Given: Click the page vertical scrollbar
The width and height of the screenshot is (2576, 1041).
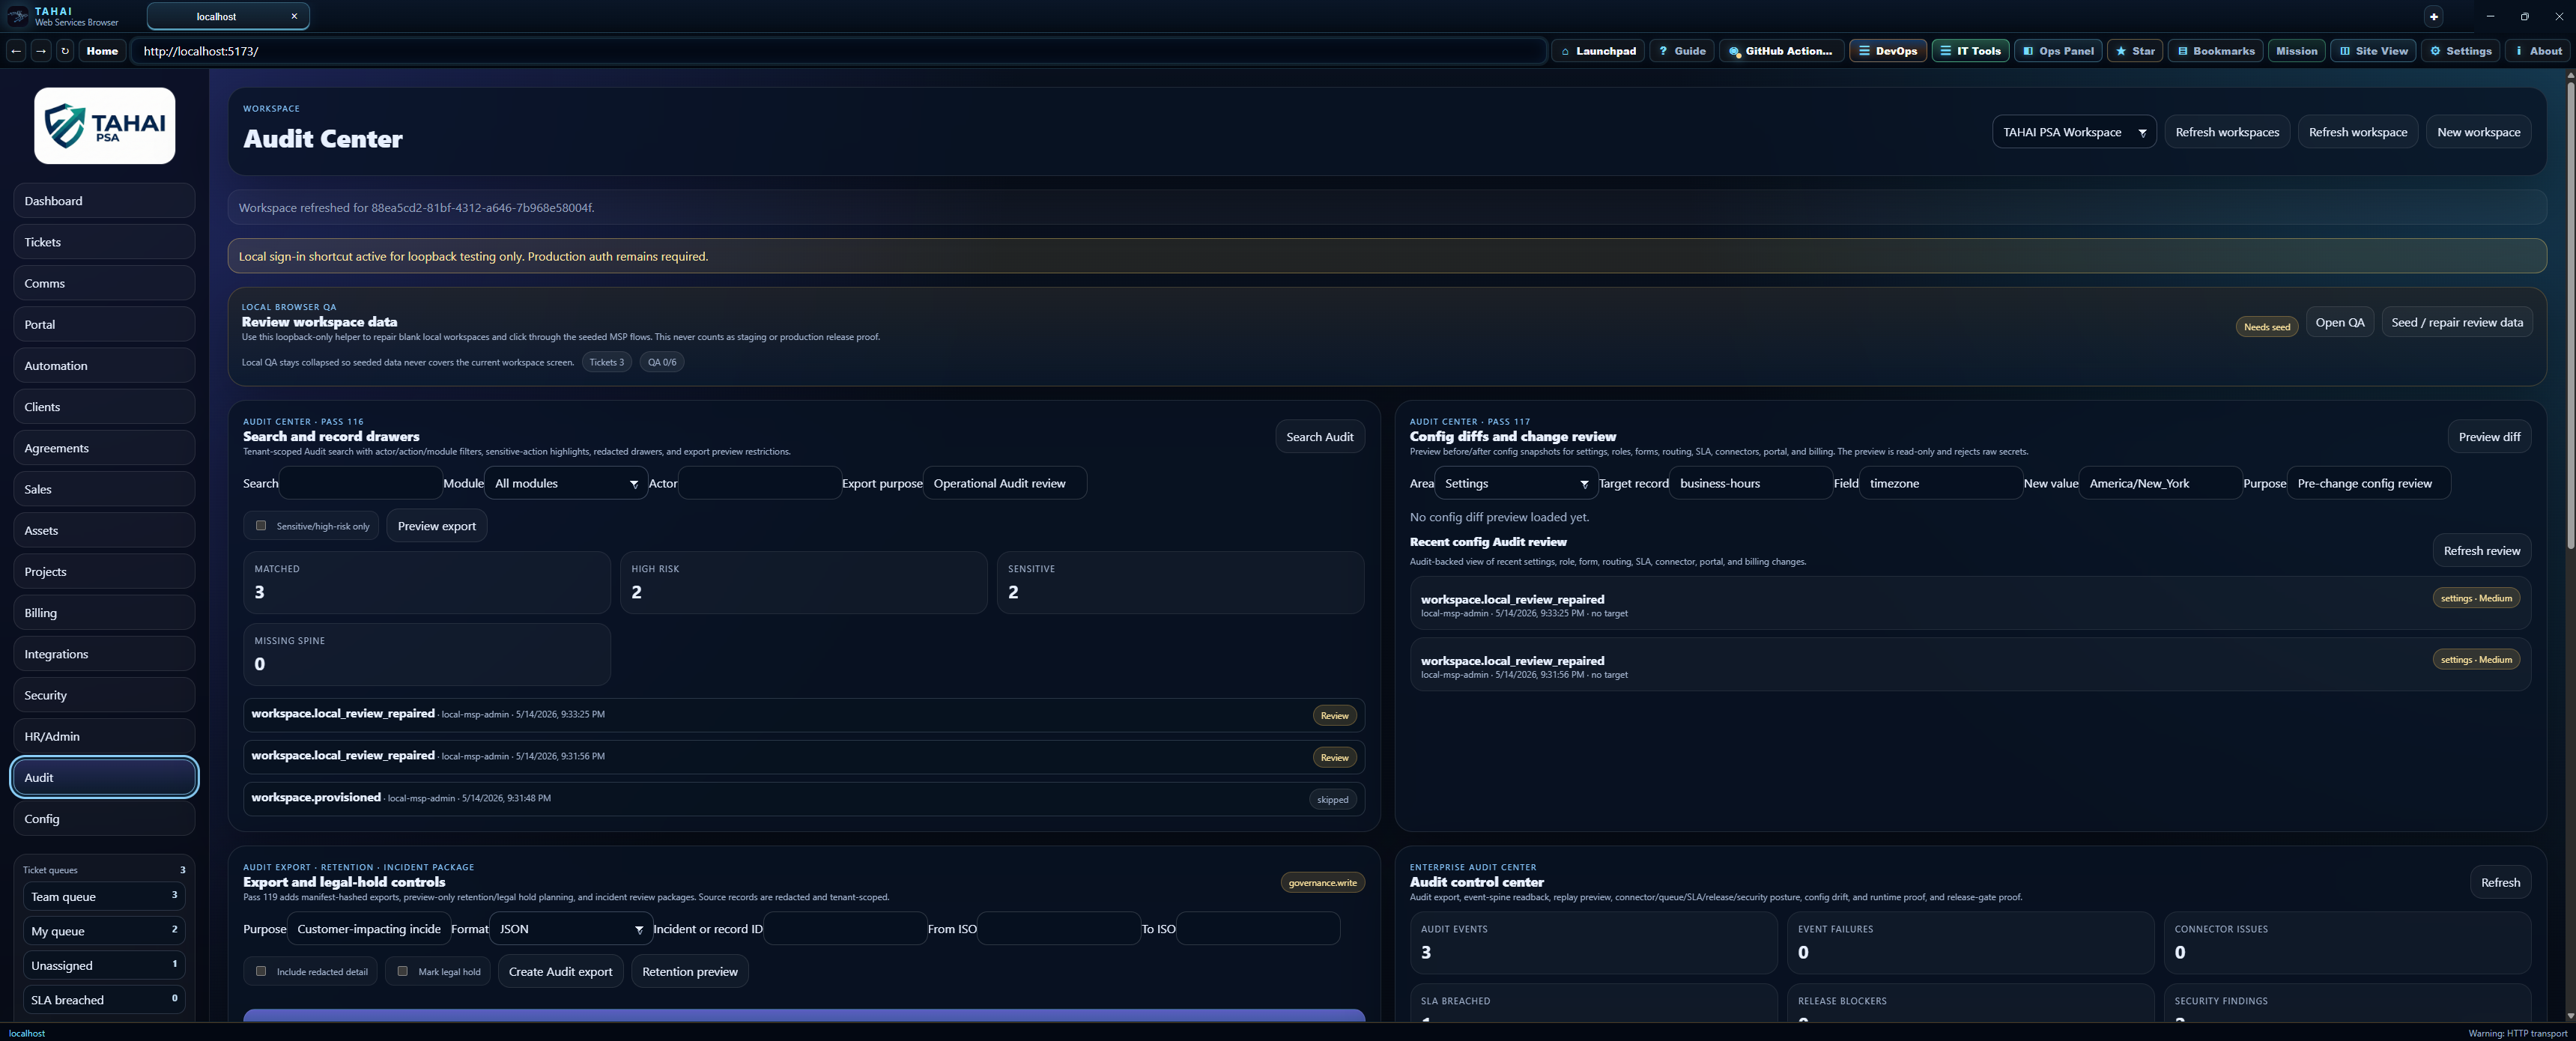Looking at the screenshot, I should 2570,316.
